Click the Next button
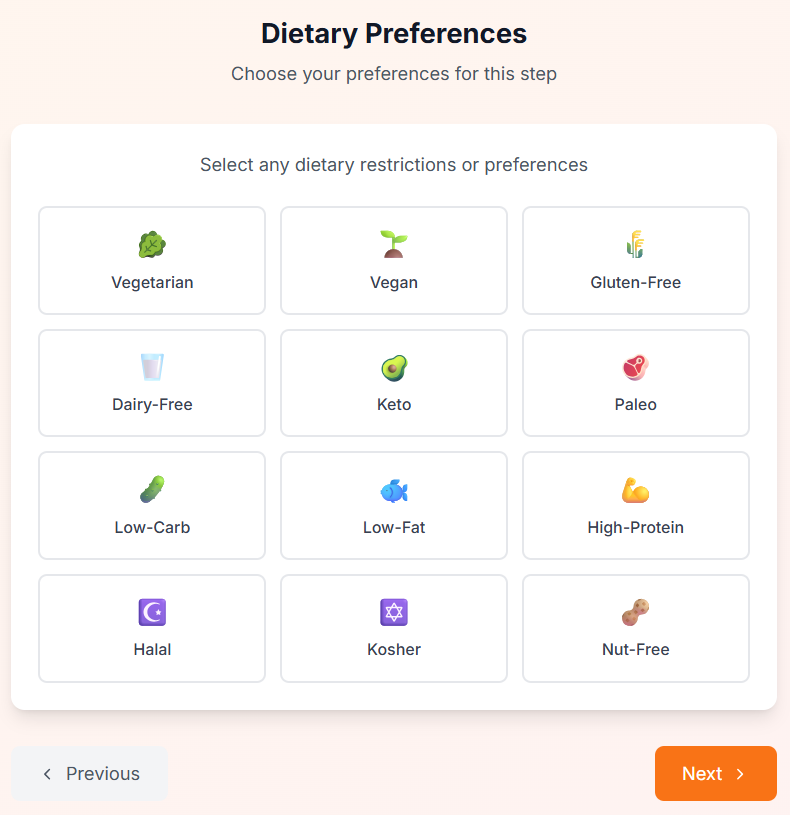Image resolution: width=790 pixels, height=815 pixels. coord(715,773)
